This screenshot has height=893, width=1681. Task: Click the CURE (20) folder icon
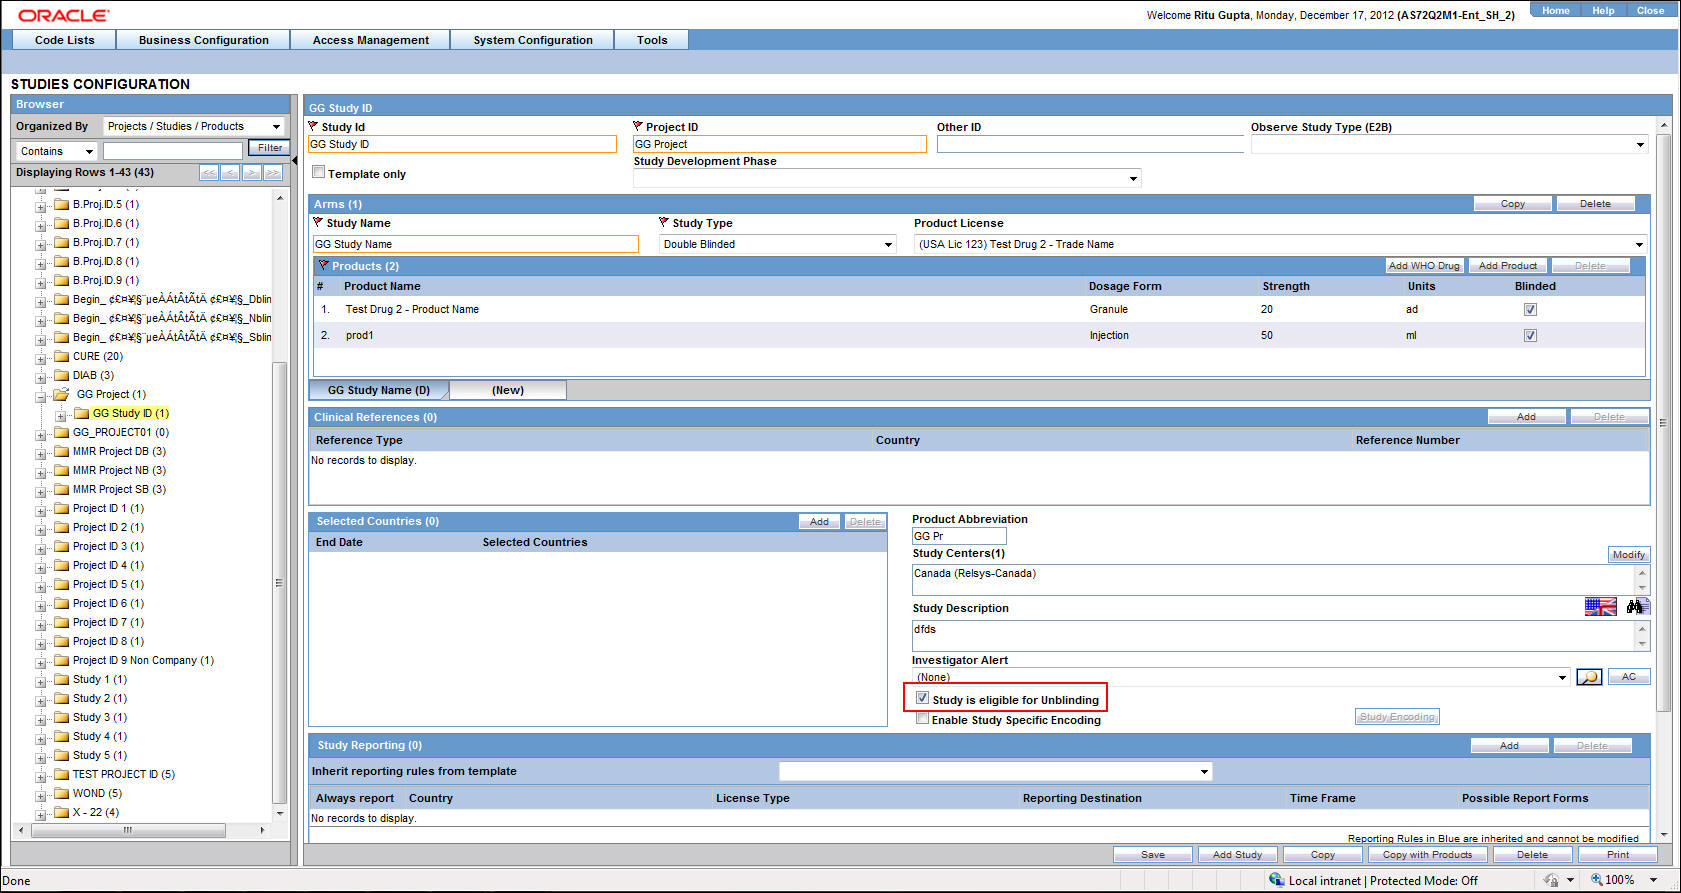[x=62, y=356]
